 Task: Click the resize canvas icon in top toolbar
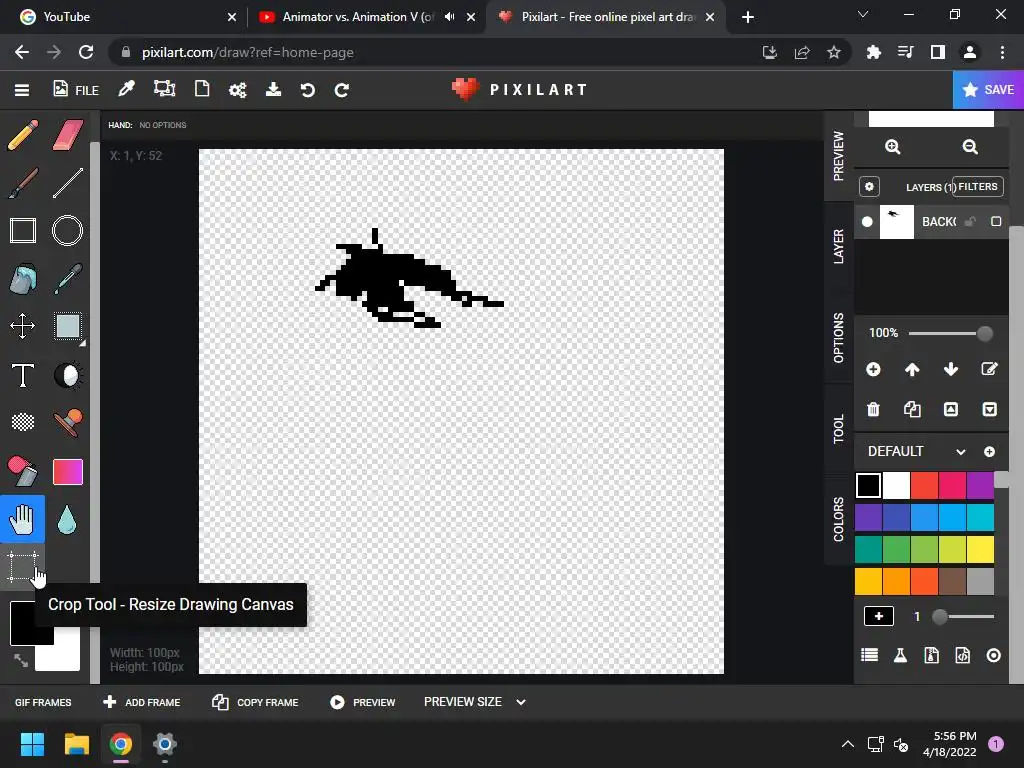164,89
